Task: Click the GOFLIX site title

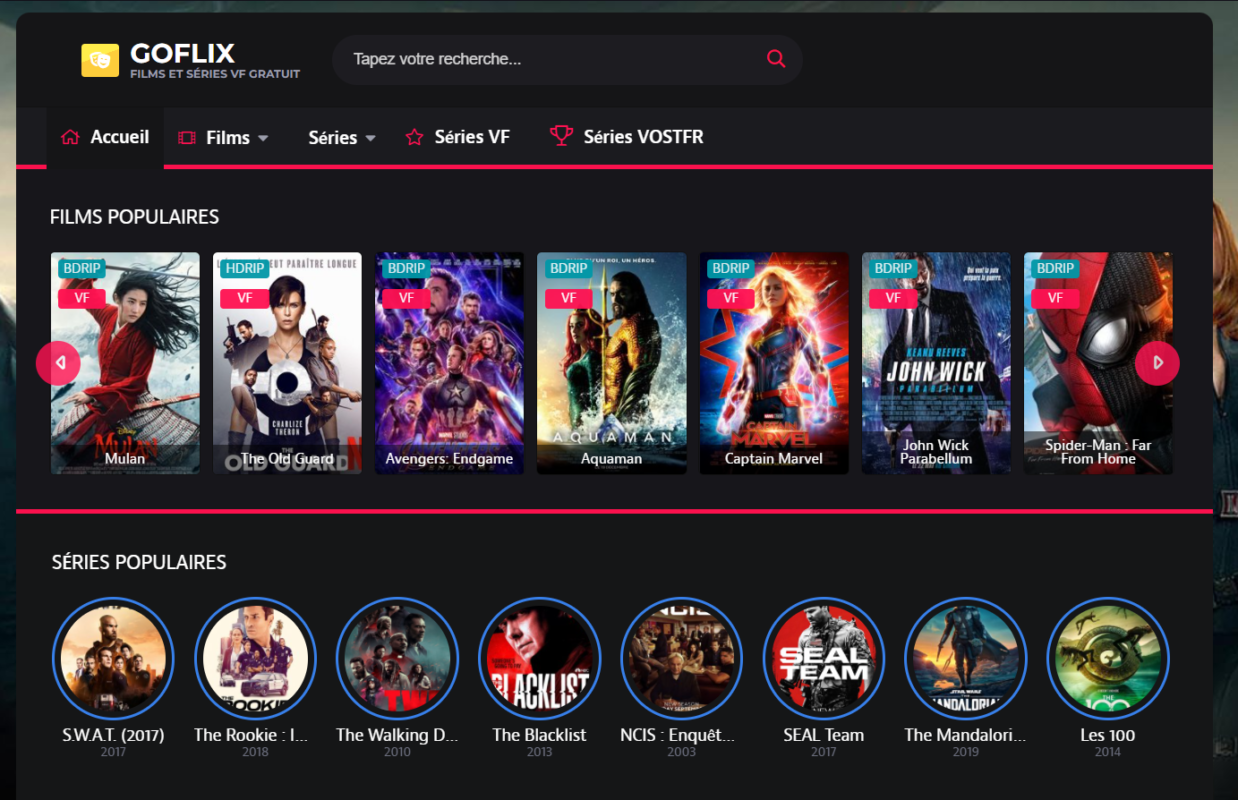Action: (x=182, y=52)
